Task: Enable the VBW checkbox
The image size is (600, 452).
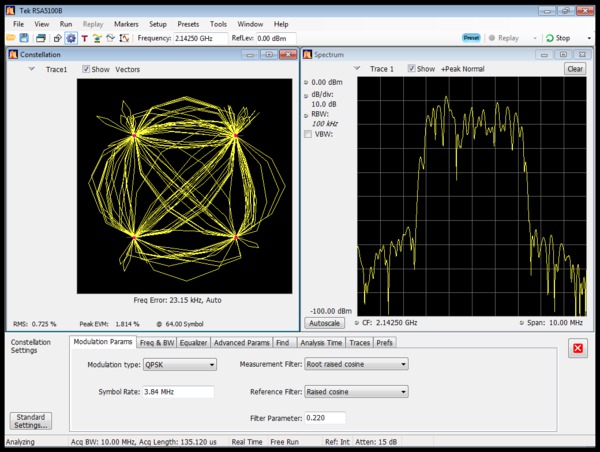Action: 308,134
